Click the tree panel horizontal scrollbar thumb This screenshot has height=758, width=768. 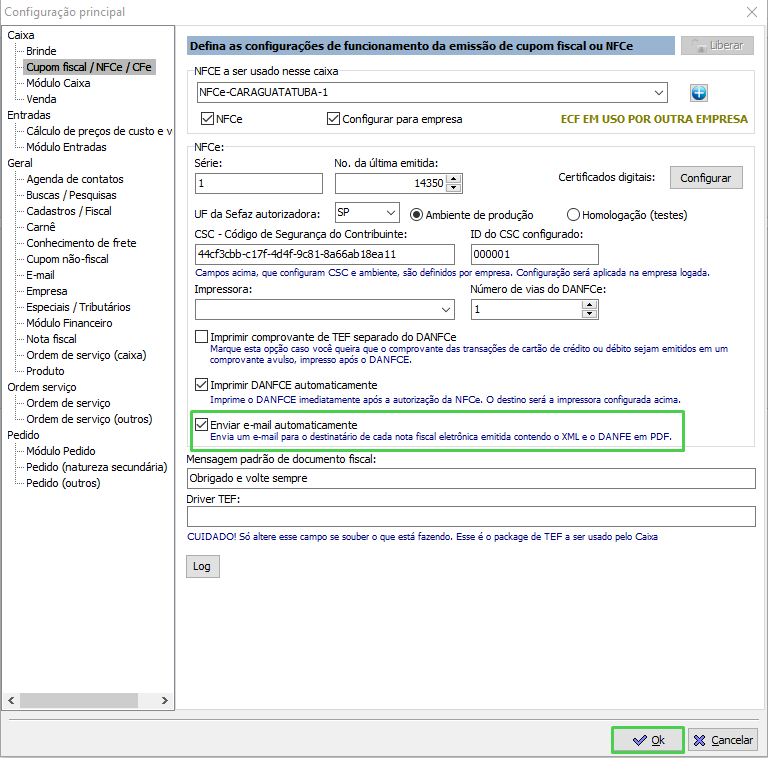tap(79, 700)
